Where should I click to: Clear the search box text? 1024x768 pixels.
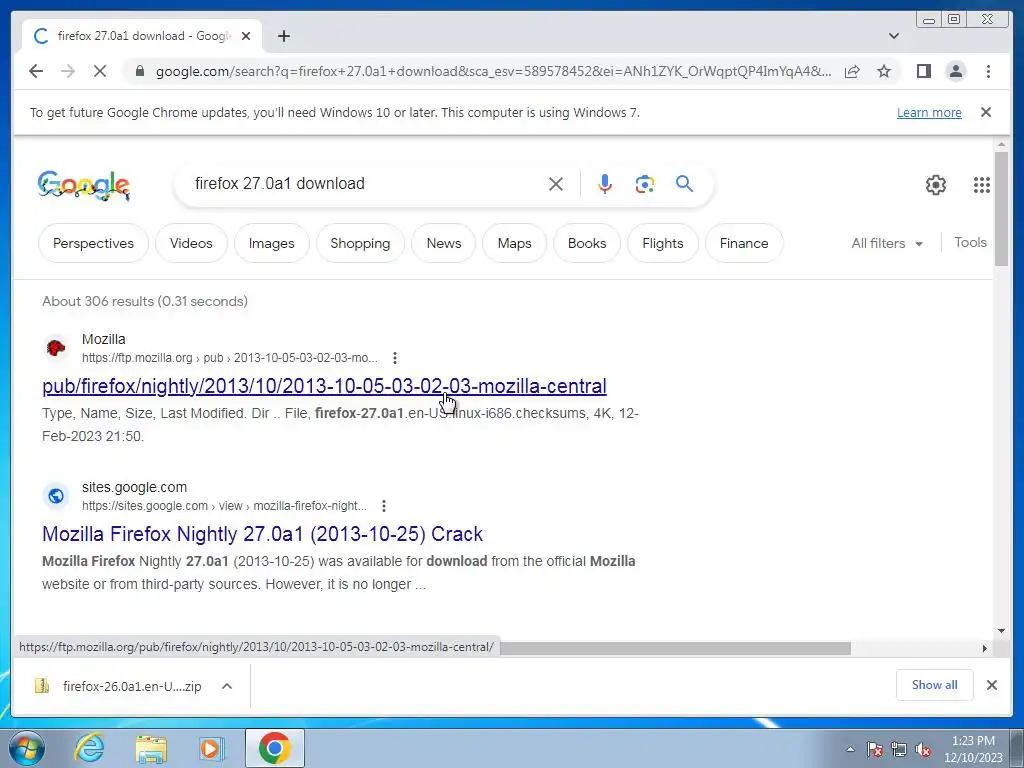pyautogui.click(x=556, y=184)
